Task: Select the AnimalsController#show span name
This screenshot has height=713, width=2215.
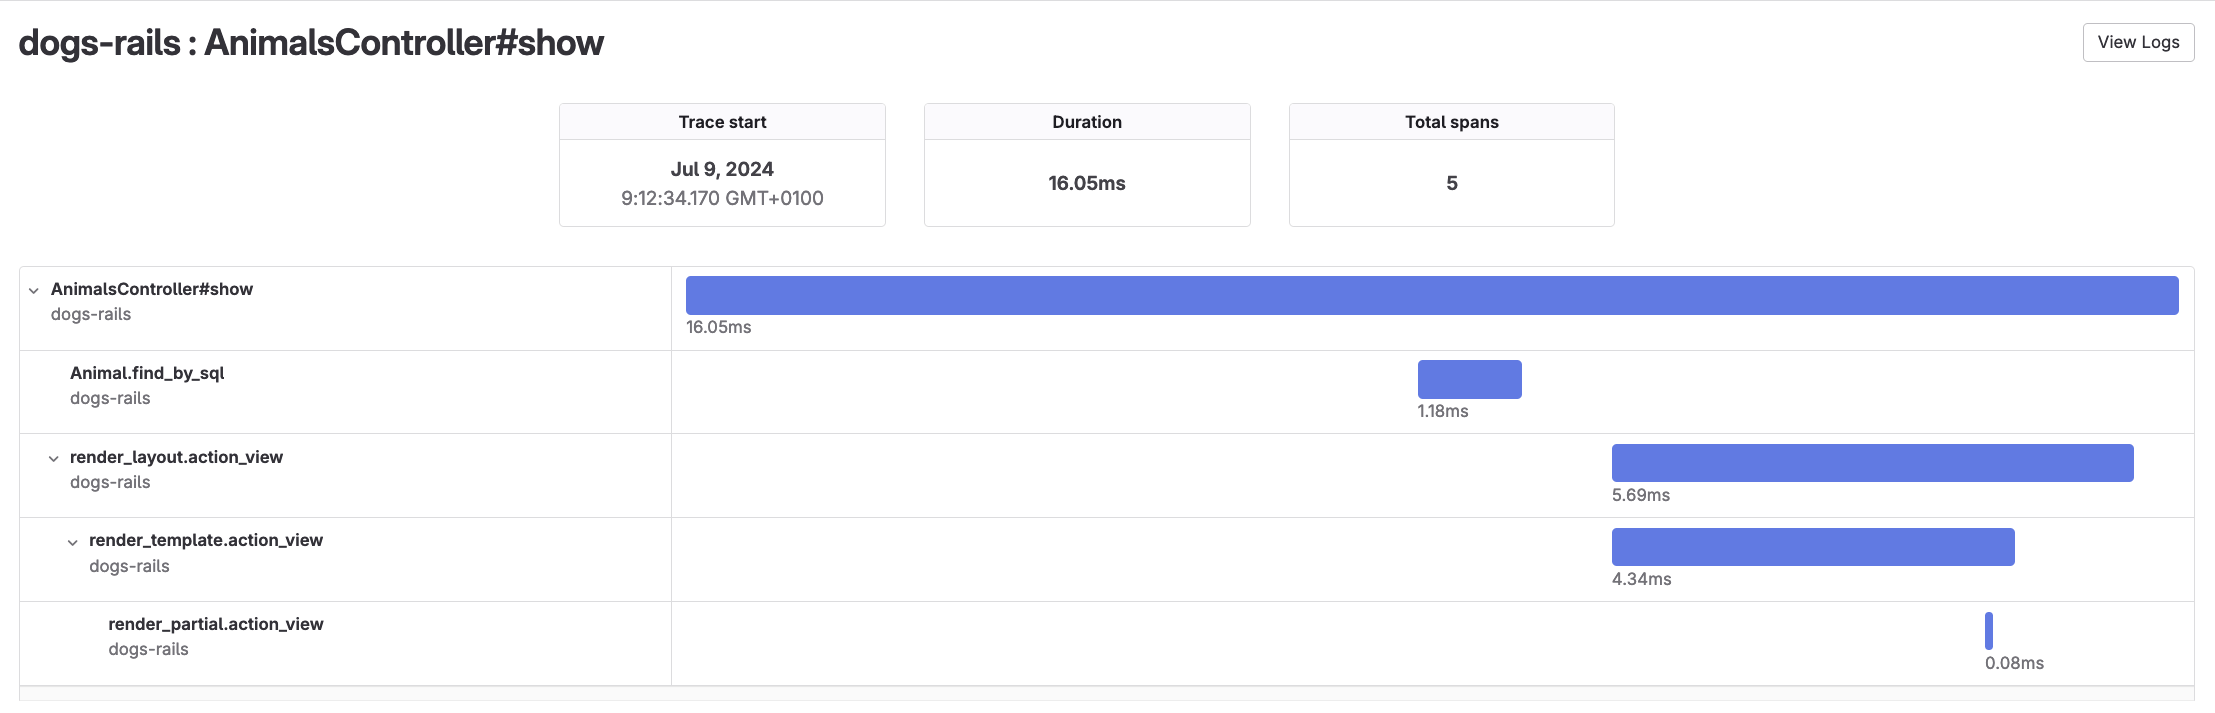Action: (x=152, y=289)
